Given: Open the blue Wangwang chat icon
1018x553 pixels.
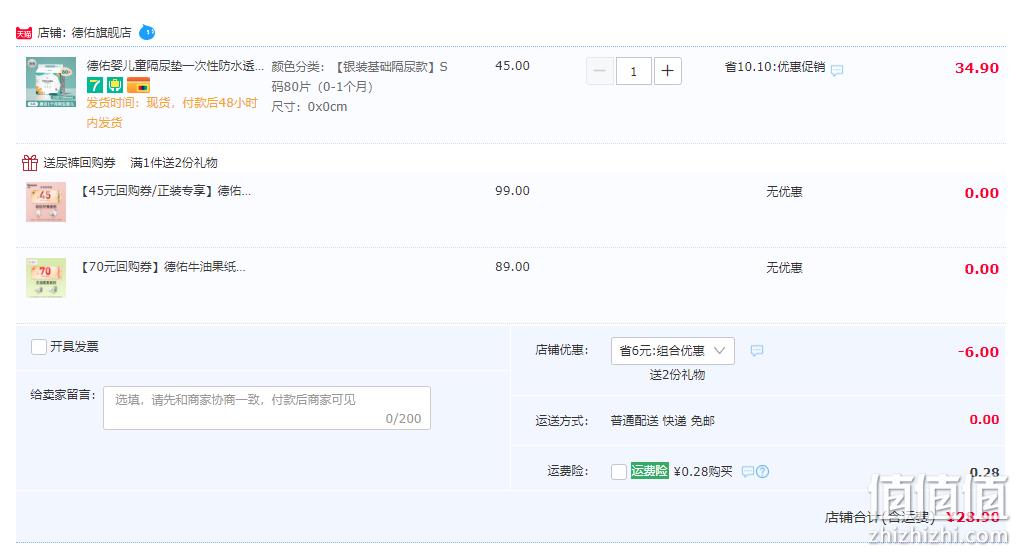Looking at the screenshot, I should click(x=147, y=32).
